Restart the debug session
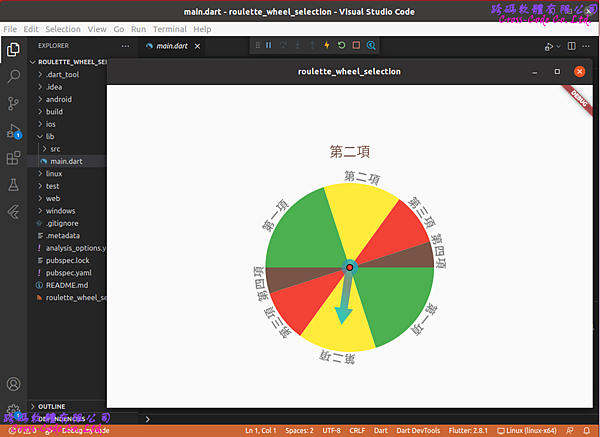Image resolution: width=600 pixels, height=437 pixels. pyautogui.click(x=341, y=46)
